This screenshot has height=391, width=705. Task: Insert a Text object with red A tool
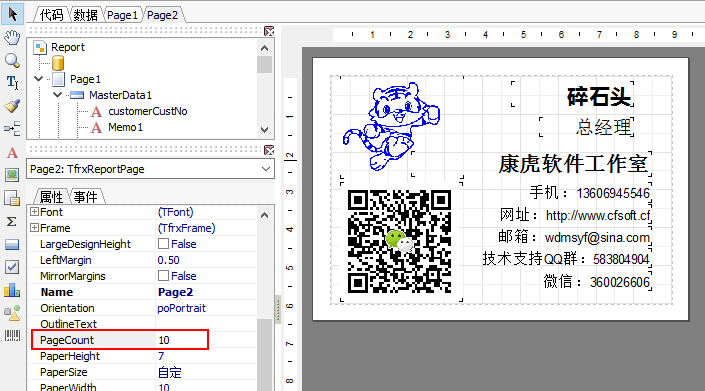[x=12, y=152]
